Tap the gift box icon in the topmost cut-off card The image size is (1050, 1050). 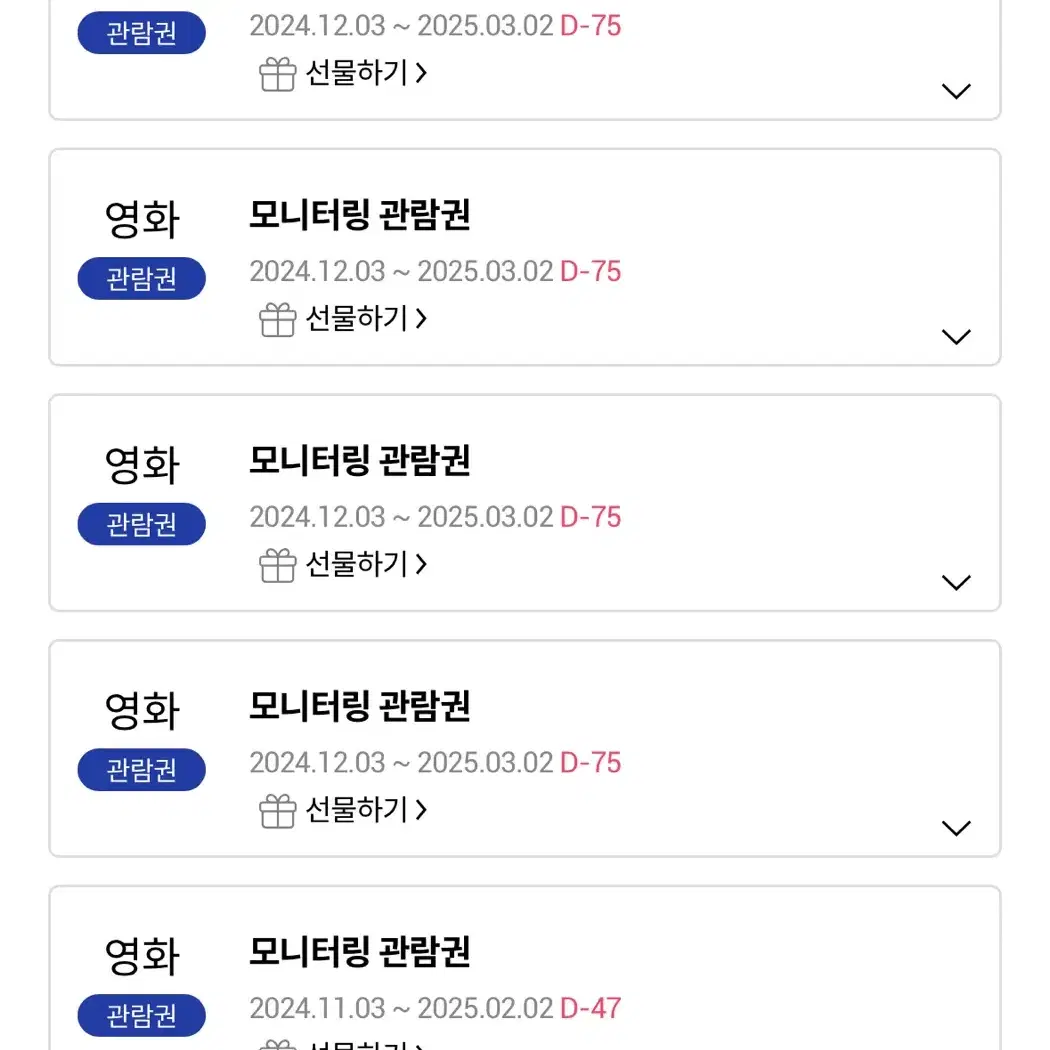[277, 74]
